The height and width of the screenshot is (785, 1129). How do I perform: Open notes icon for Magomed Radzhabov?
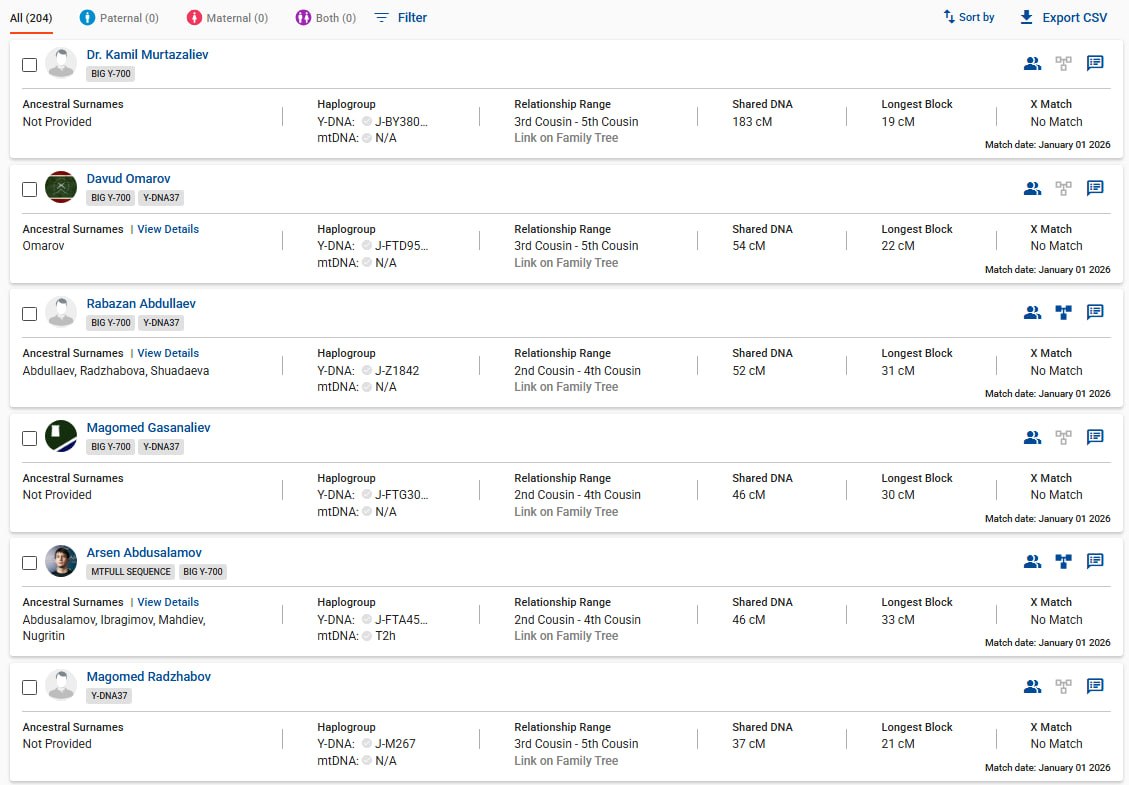click(x=1095, y=686)
